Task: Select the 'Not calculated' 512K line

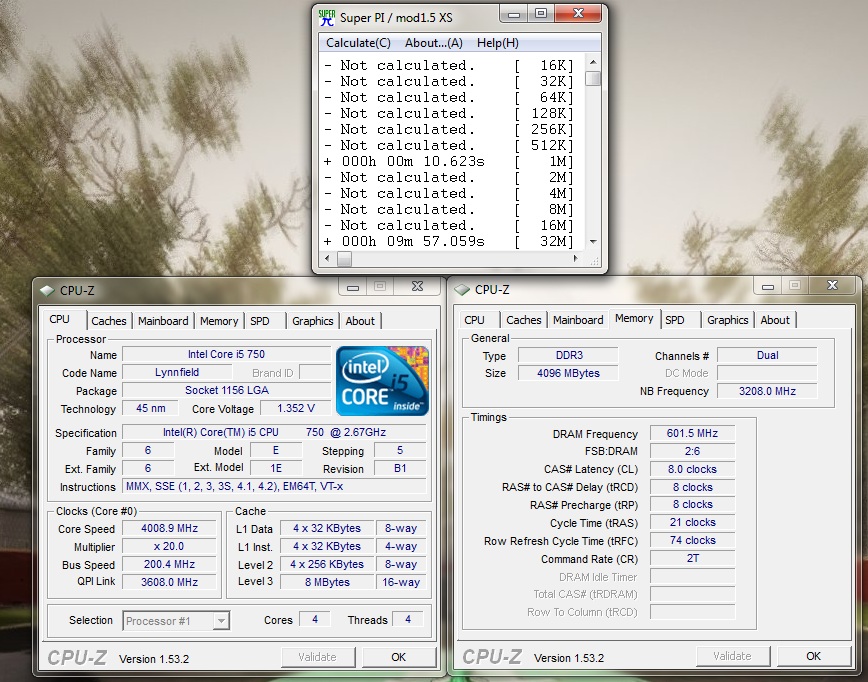Action: tap(449, 146)
